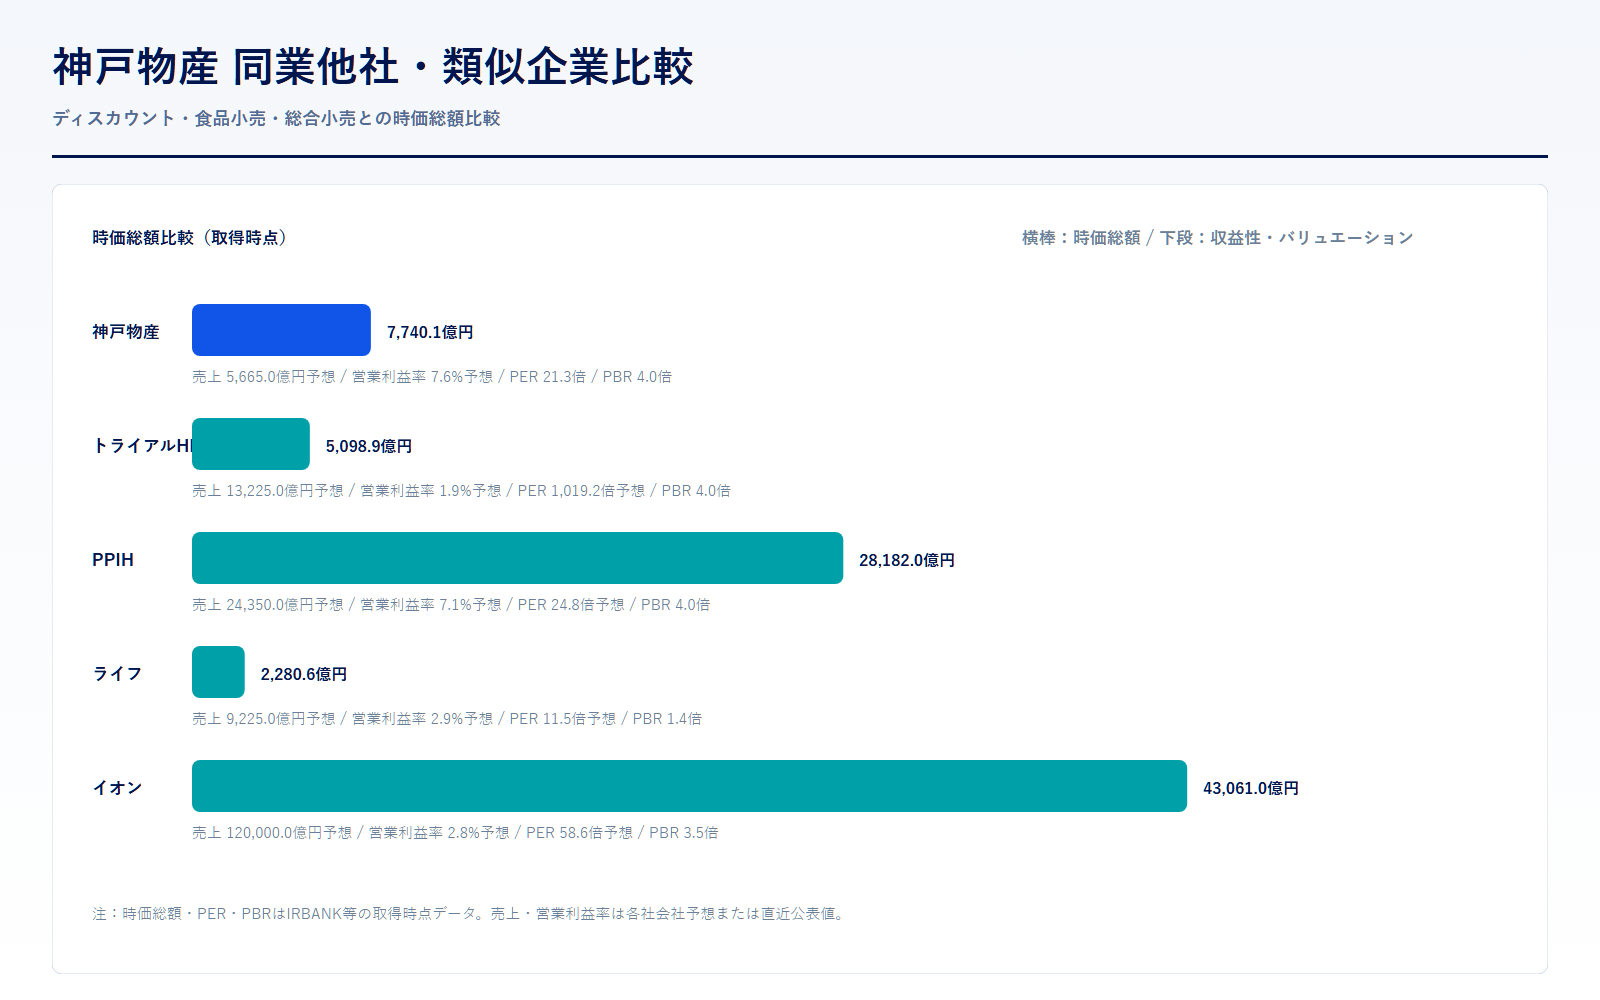This screenshot has width=1600, height=1000.
Task: Click the footnote starting with 注：時価総額
Action: coord(471,914)
